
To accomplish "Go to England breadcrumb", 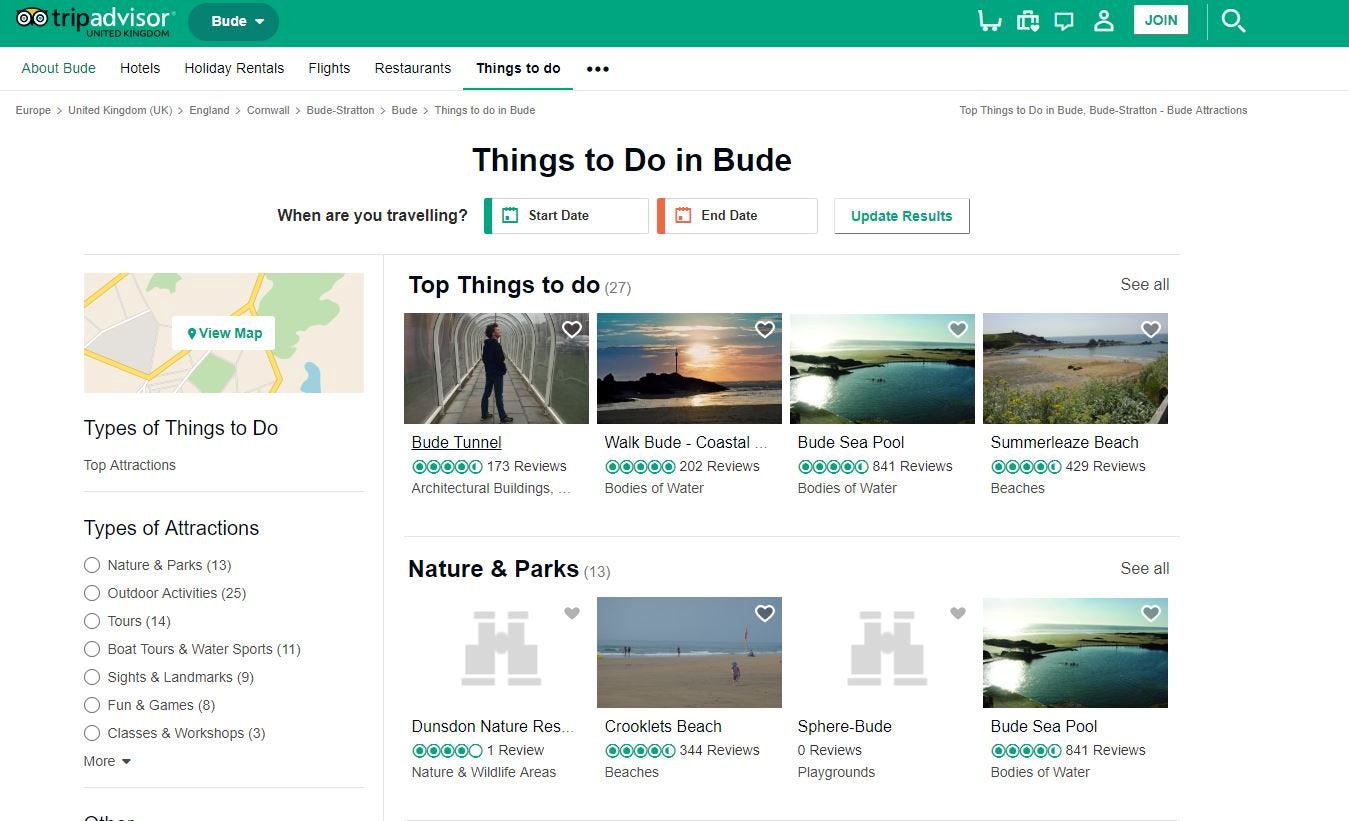I will click(209, 110).
